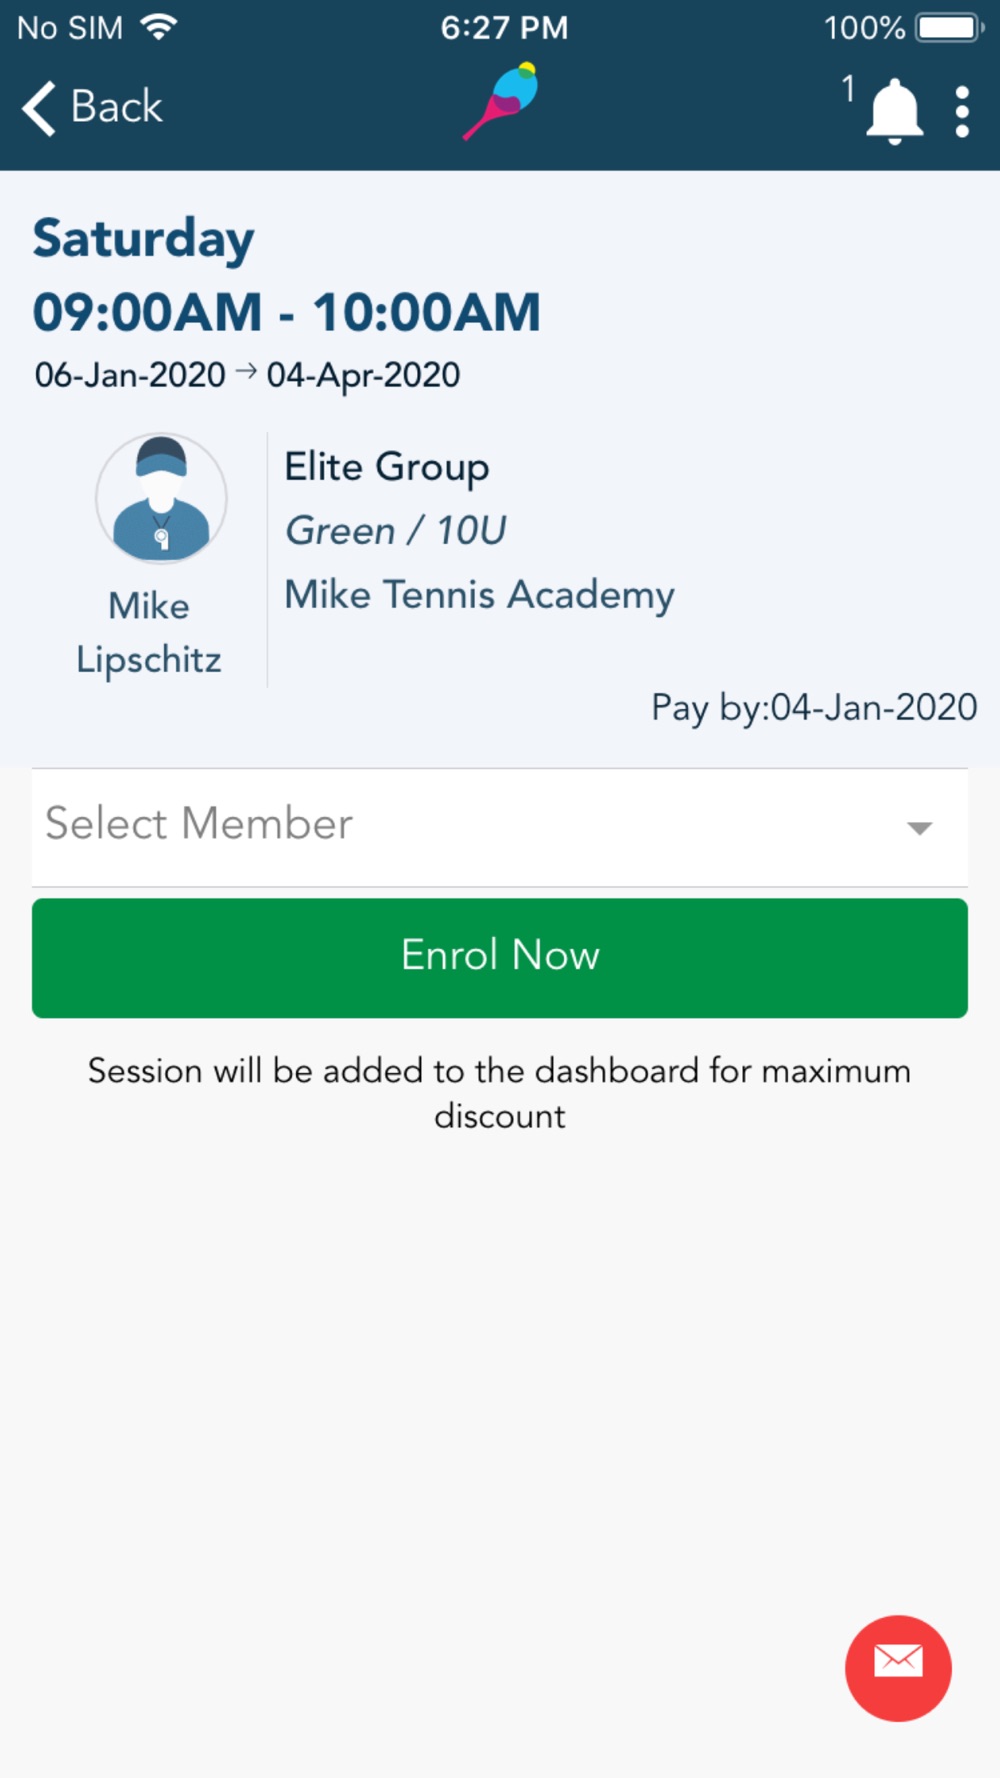Tap the tennis racket app logo
Viewport: 1000px width, 1778px height.
501,101
